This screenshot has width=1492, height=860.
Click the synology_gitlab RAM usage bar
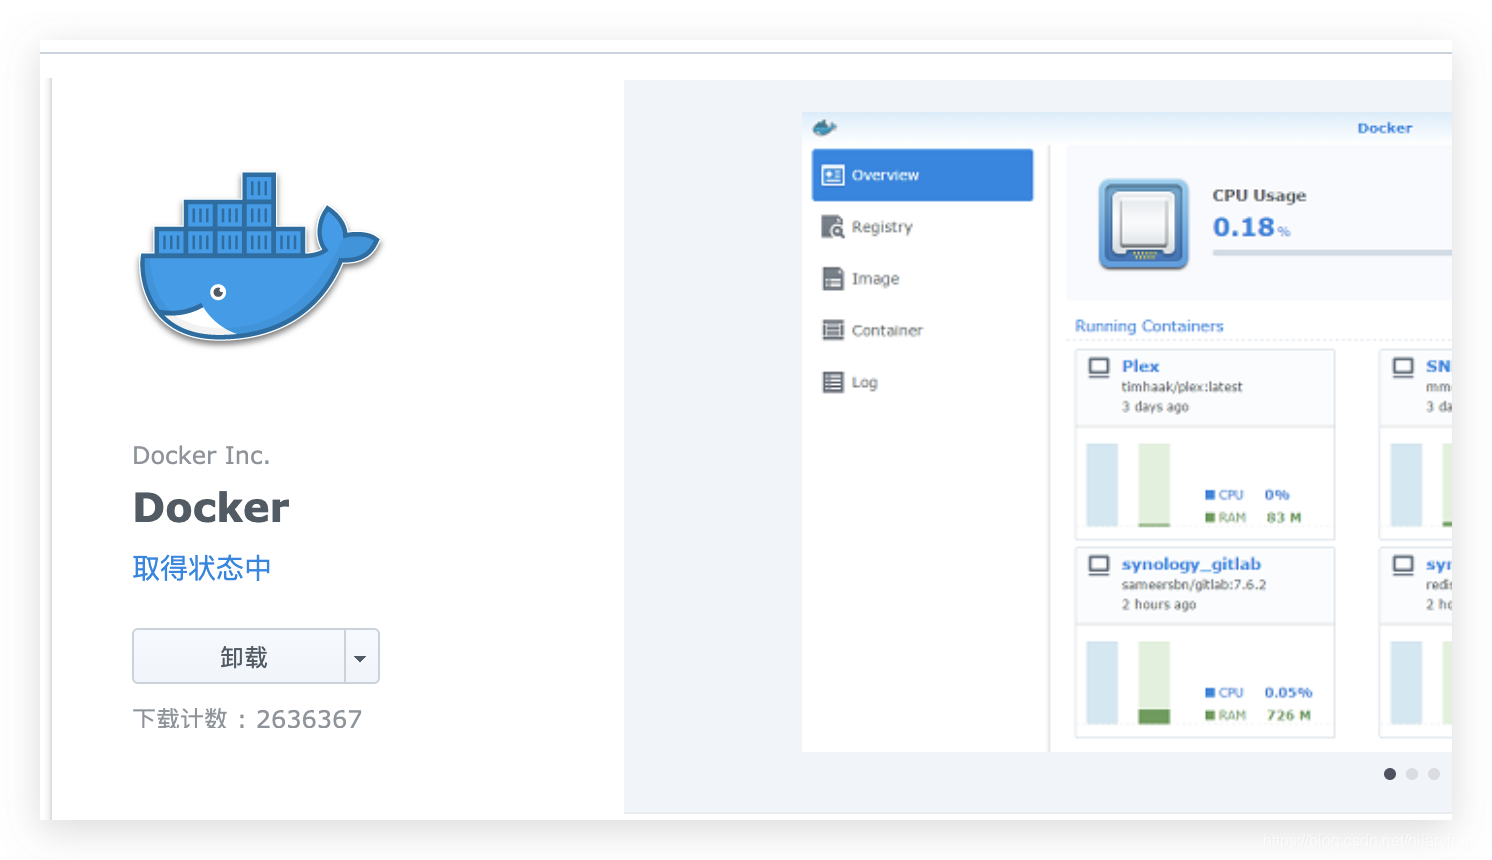(x=1154, y=683)
